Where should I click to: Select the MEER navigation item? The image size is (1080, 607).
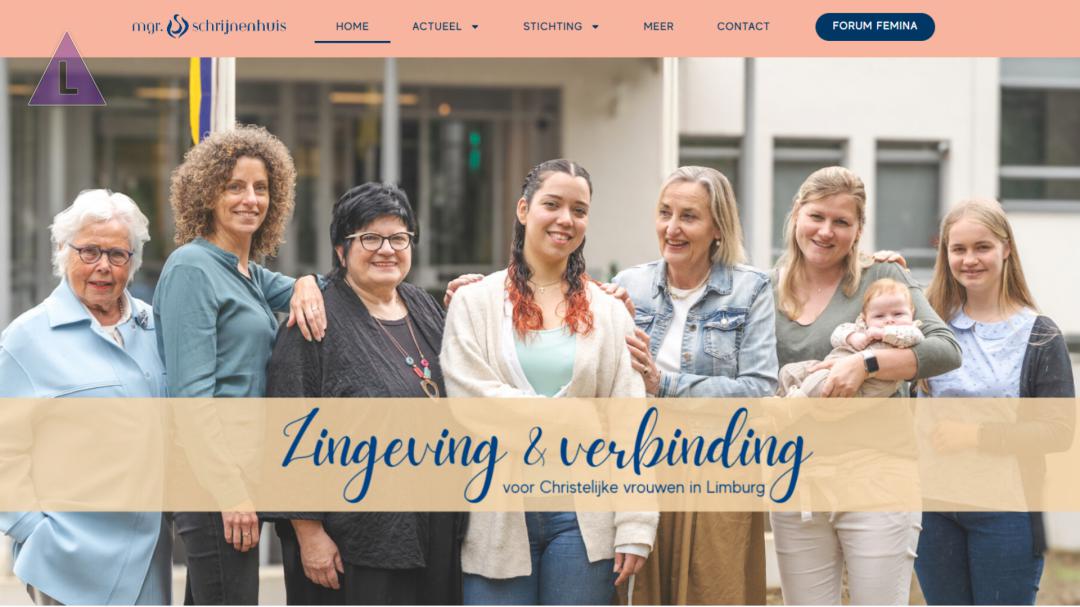[x=658, y=26]
